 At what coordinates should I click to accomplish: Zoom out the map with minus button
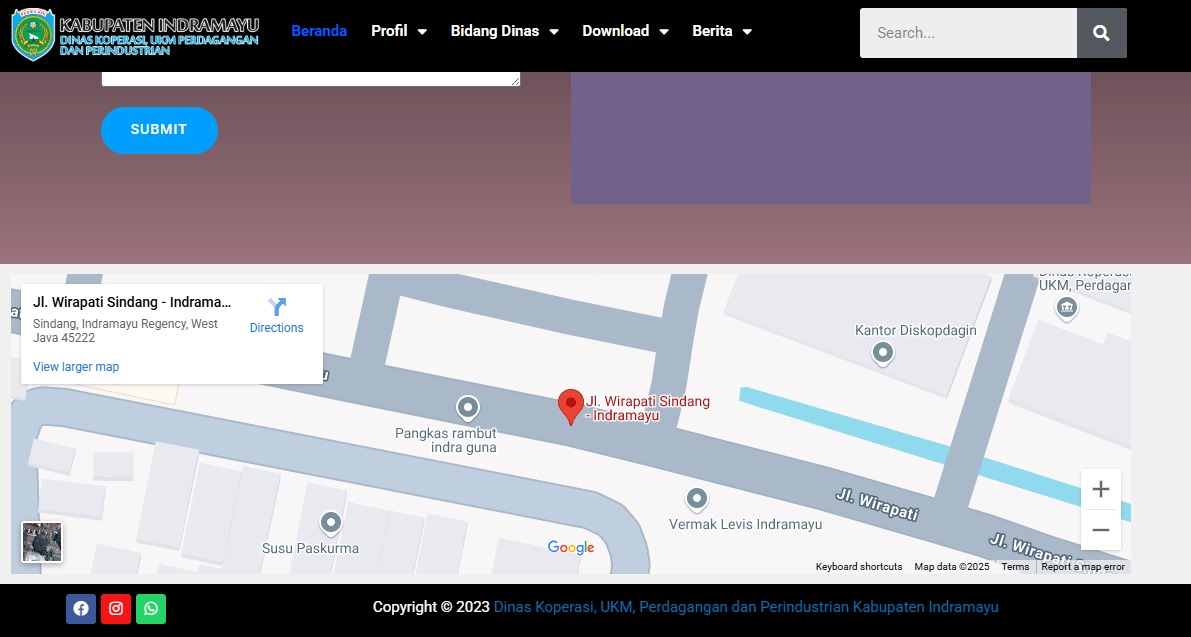pos(1101,530)
